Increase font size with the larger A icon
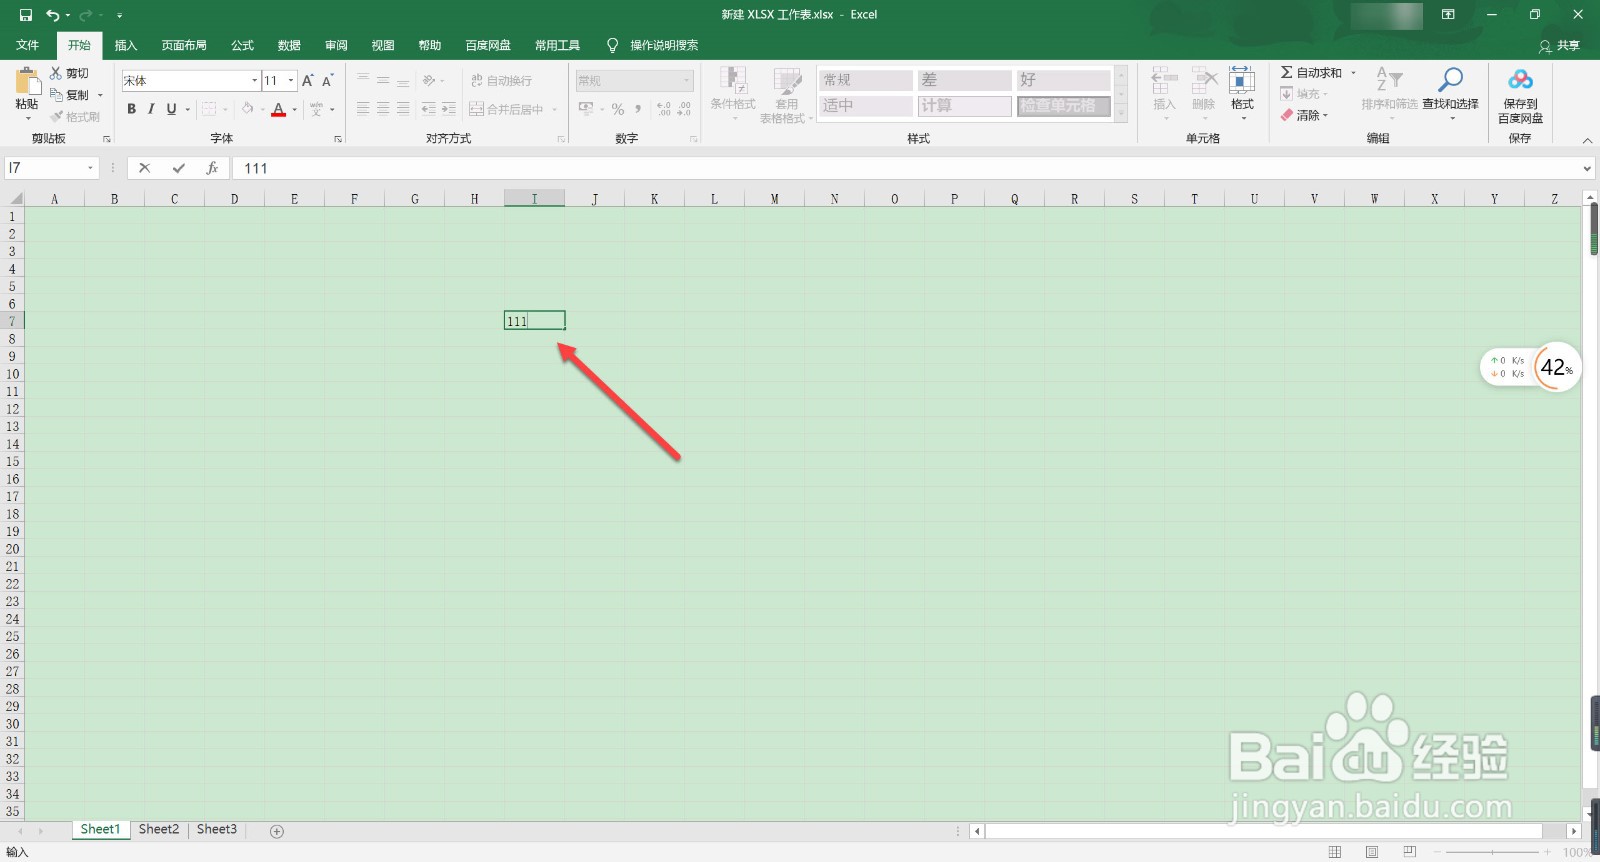The height and width of the screenshot is (862, 1600). pos(308,80)
